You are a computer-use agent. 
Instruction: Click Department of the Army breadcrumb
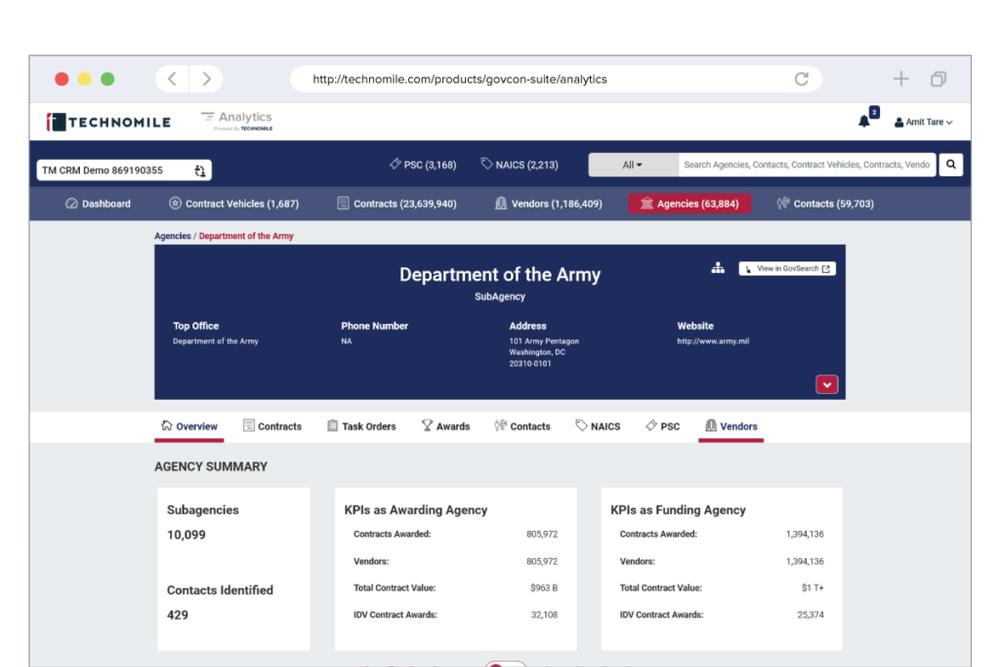[246, 236]
